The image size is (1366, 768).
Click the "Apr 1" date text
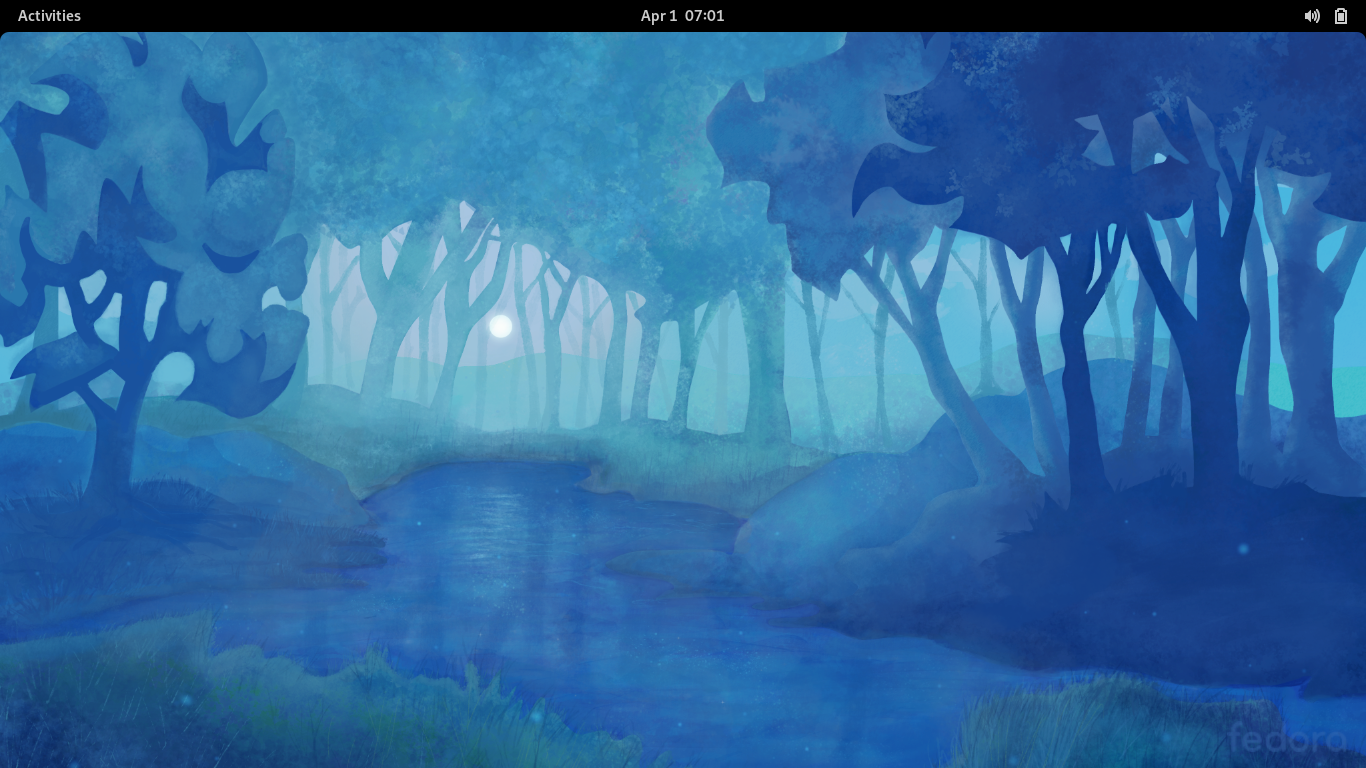[x=658, y=16]
